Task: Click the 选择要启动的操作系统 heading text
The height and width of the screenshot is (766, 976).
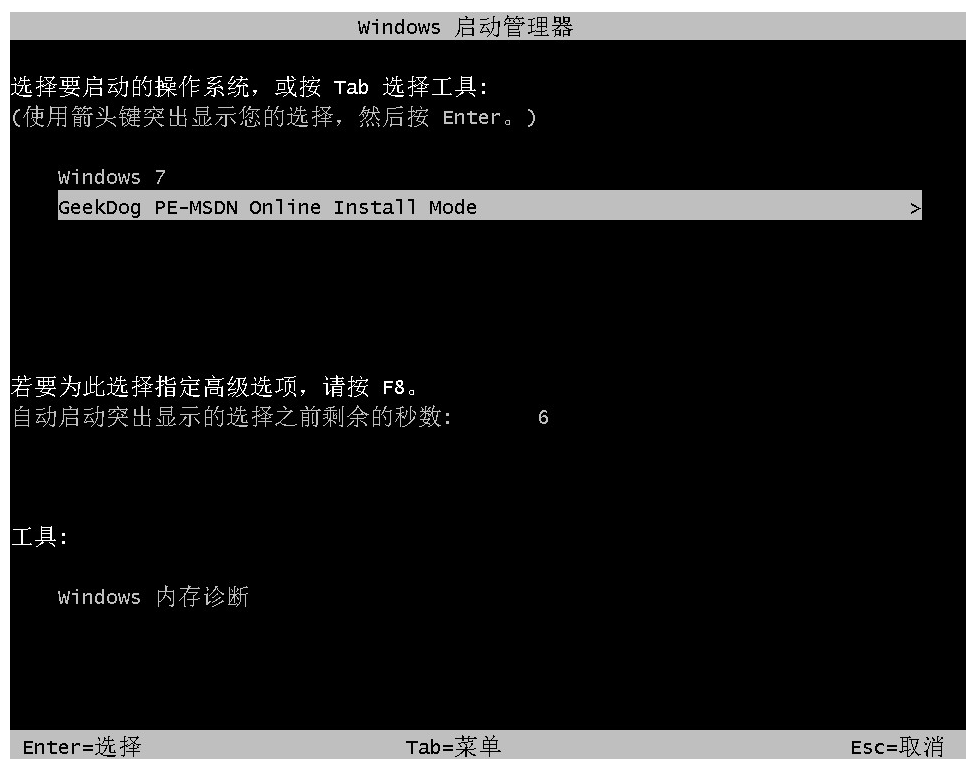Action: pyautogui.click(x=131, y=86)
